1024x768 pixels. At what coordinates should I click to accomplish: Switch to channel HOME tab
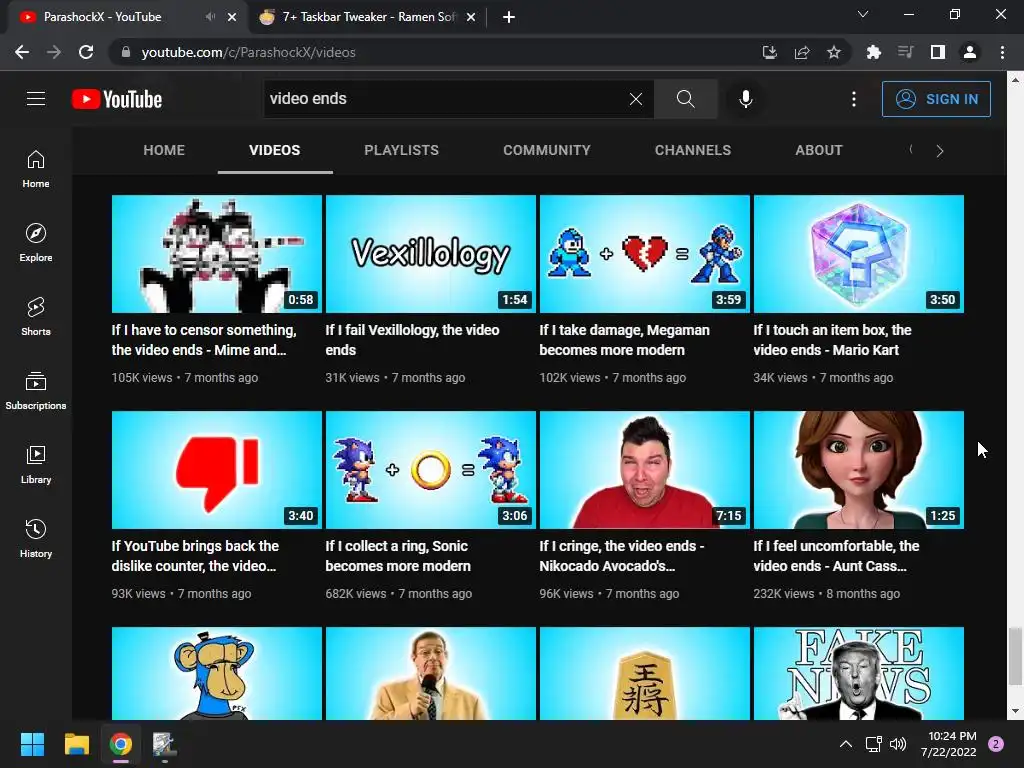[x=164, y=150]
